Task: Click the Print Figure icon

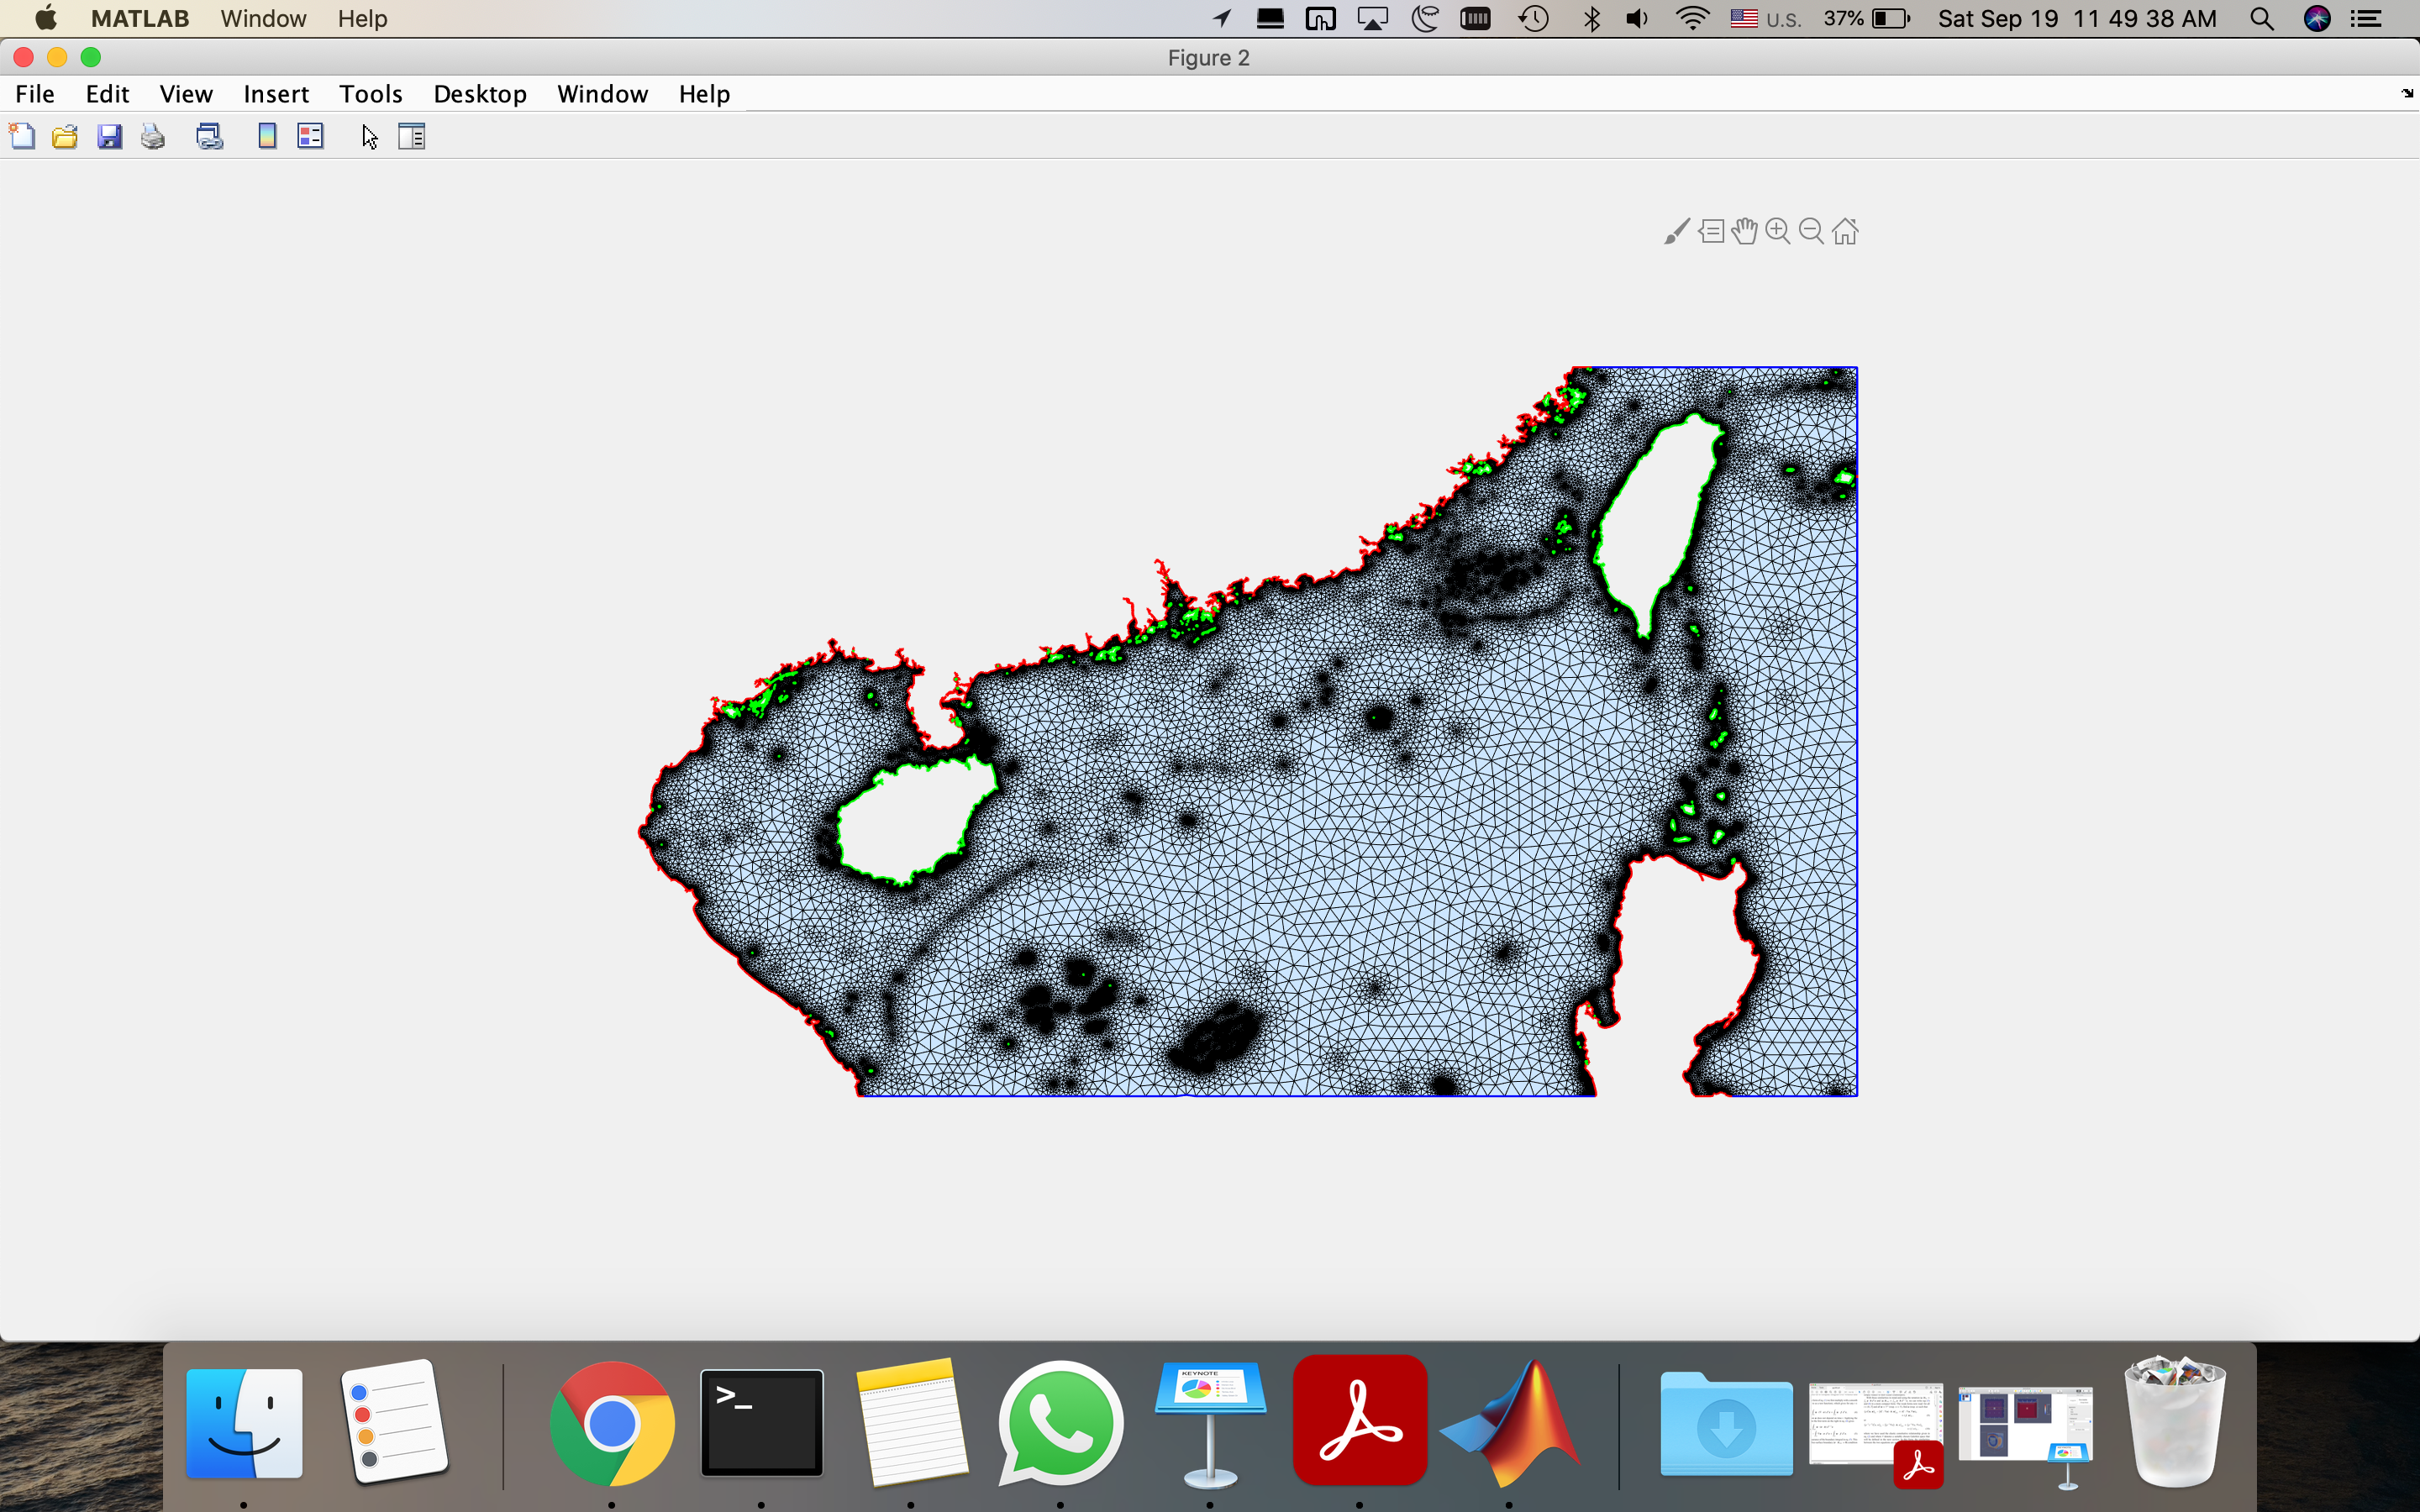Action: tap(153, 136)
